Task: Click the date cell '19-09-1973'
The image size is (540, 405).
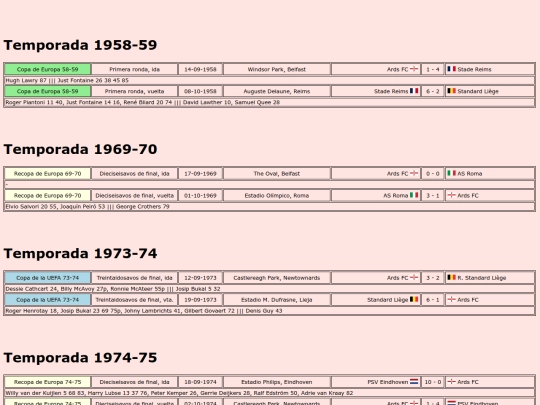Action: coord(200,300)
